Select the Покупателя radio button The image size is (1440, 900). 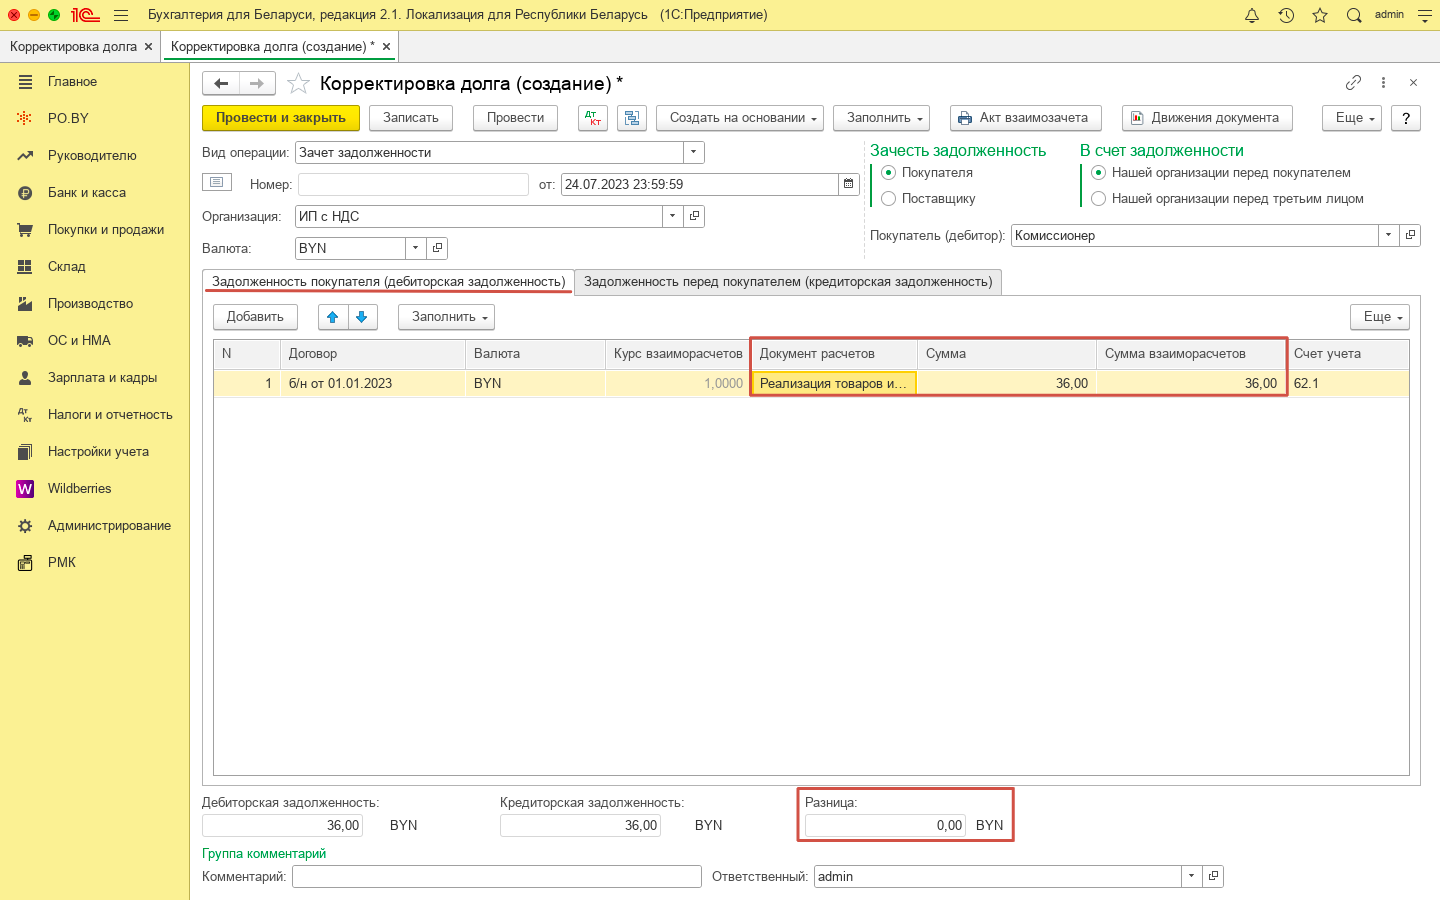pyautogui.click(x=888, y=173)
